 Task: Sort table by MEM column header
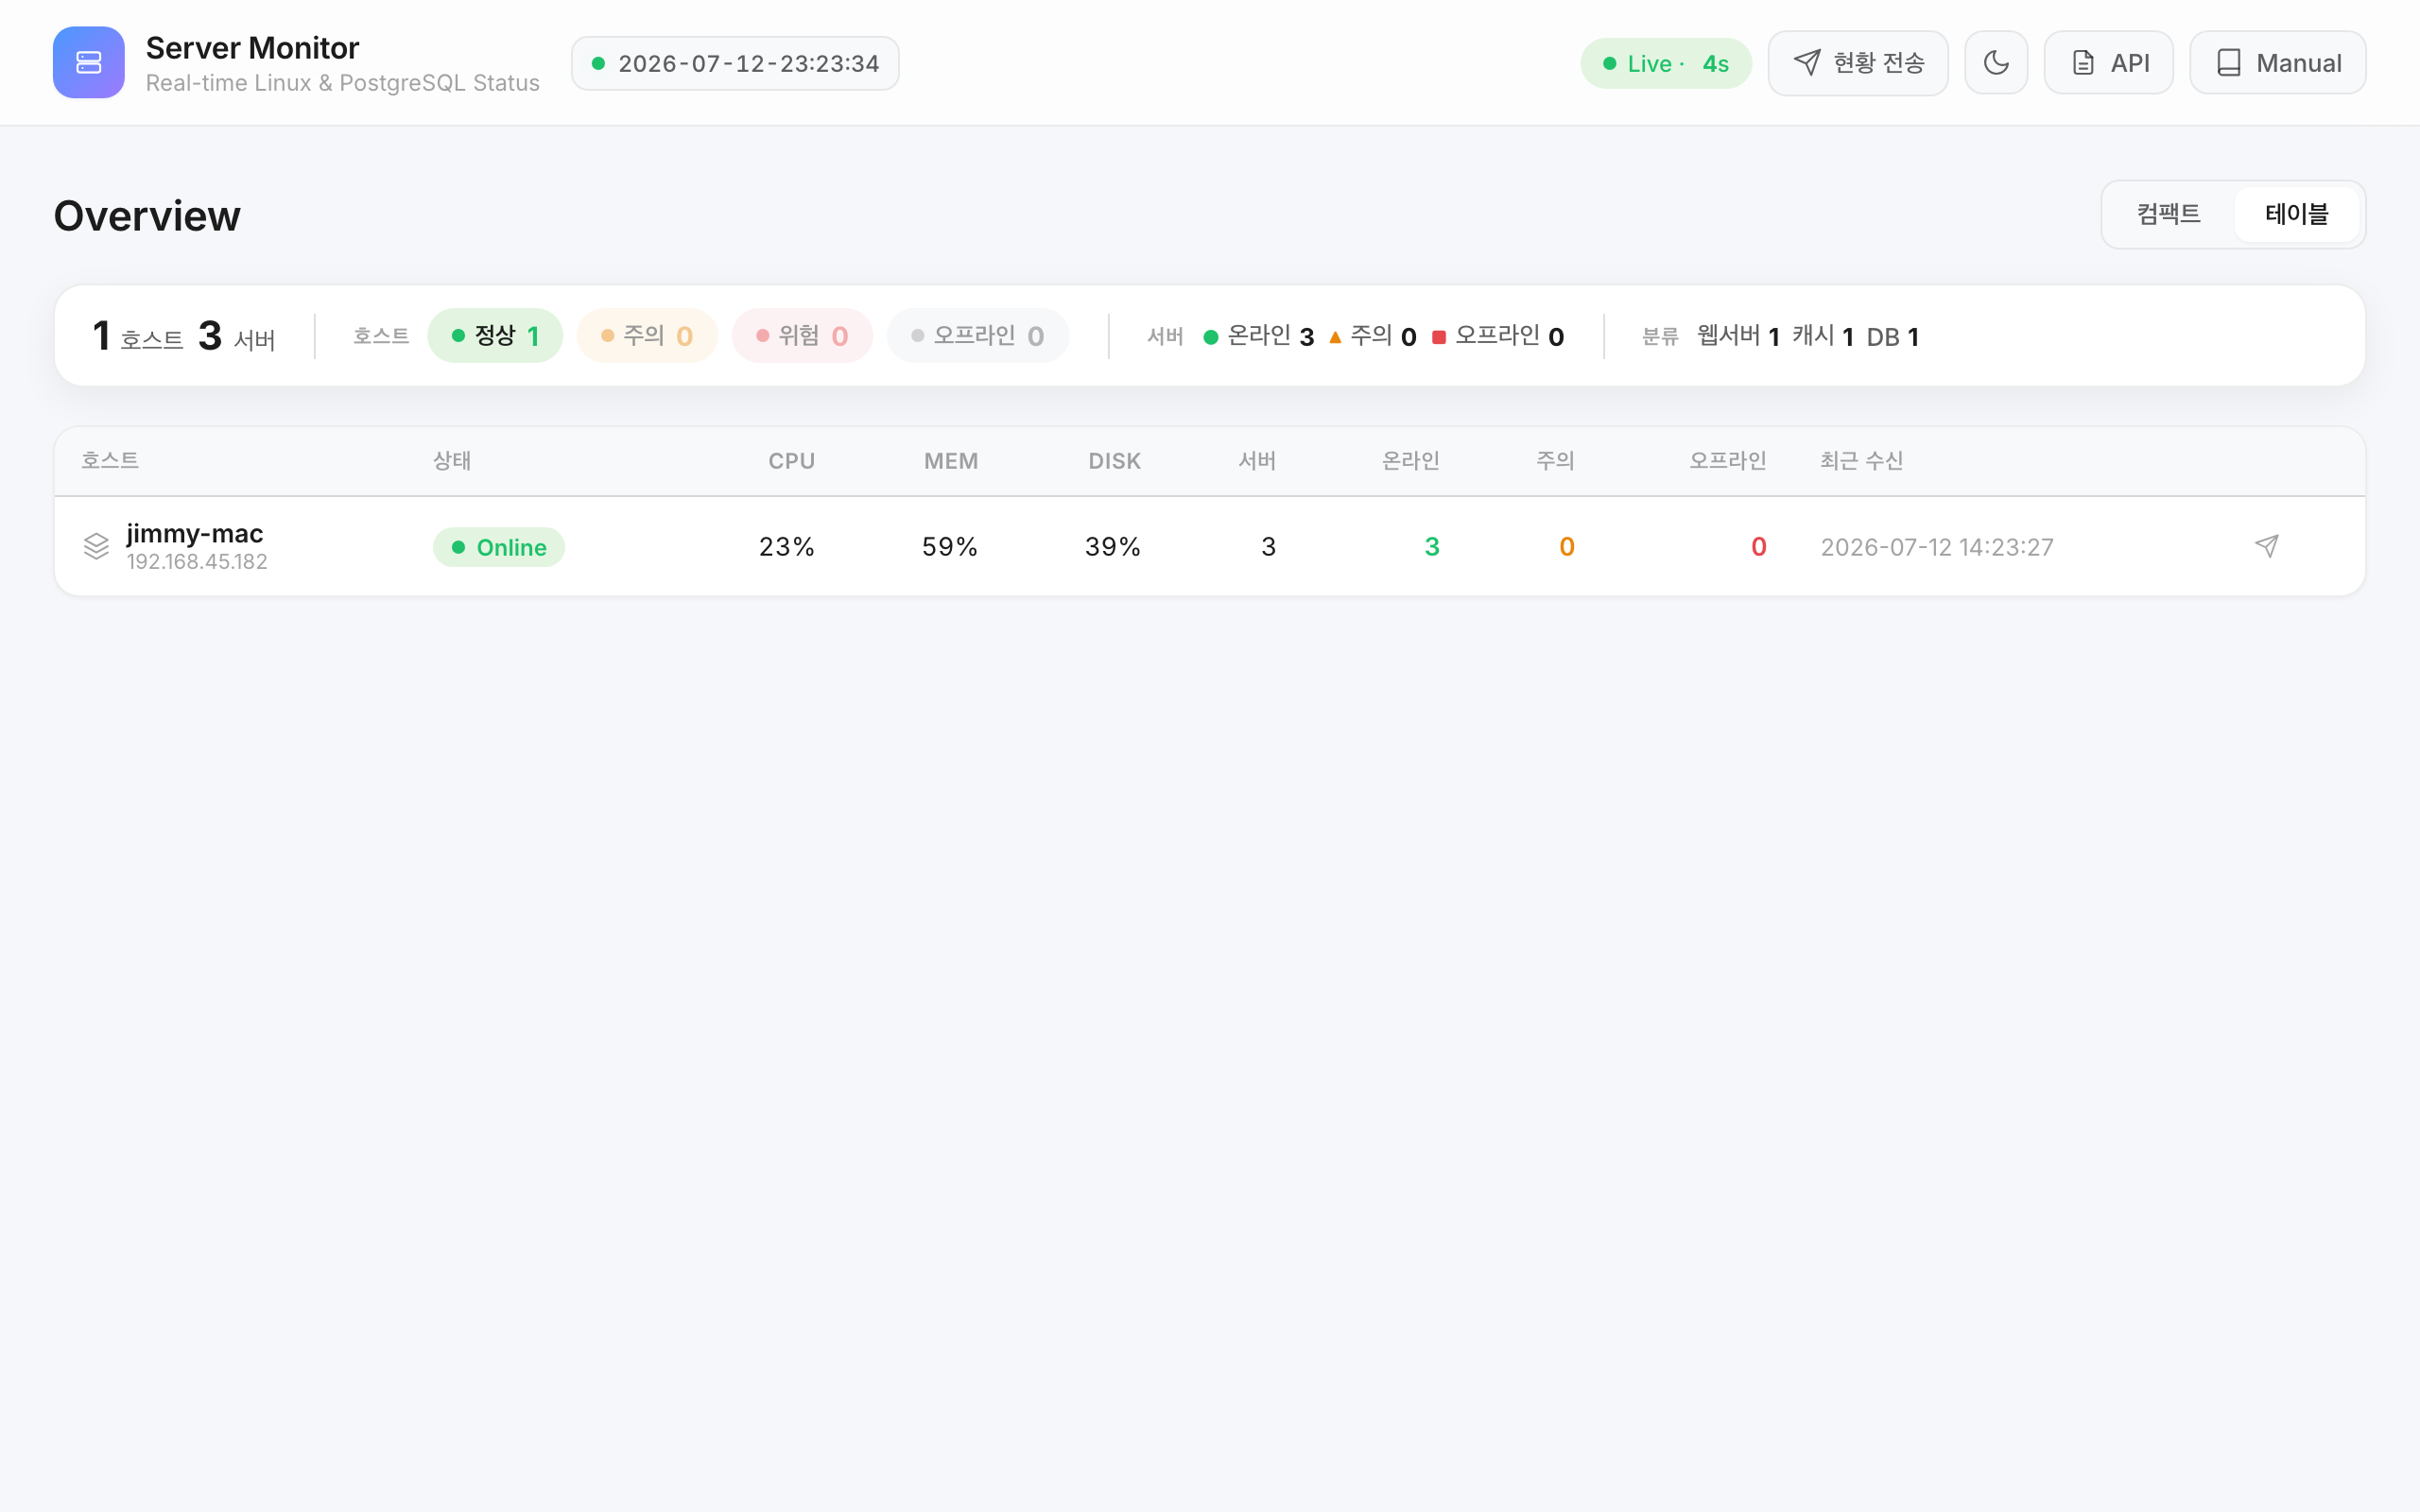[951, 461]
